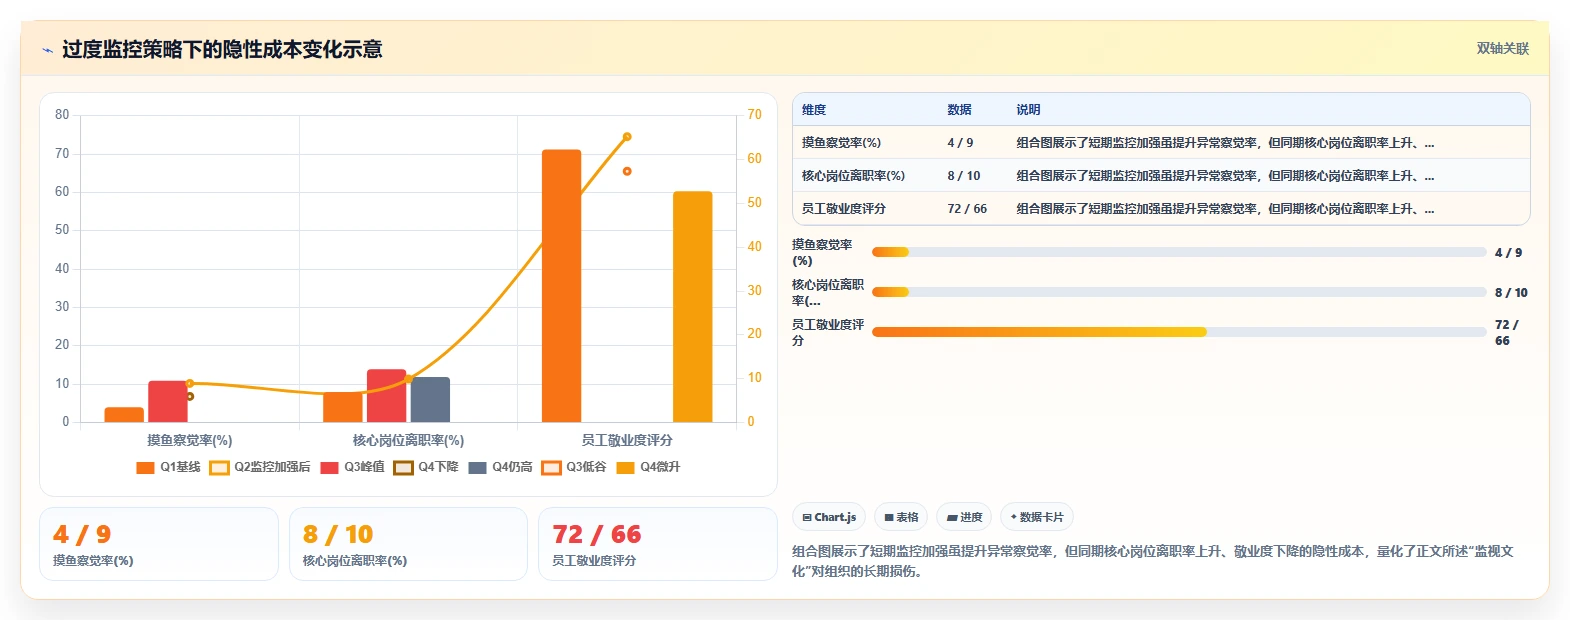Click the x-axis label 核心岗位离职率(%)
Screen dimensions: 1570x620
[x=408, y=440]
